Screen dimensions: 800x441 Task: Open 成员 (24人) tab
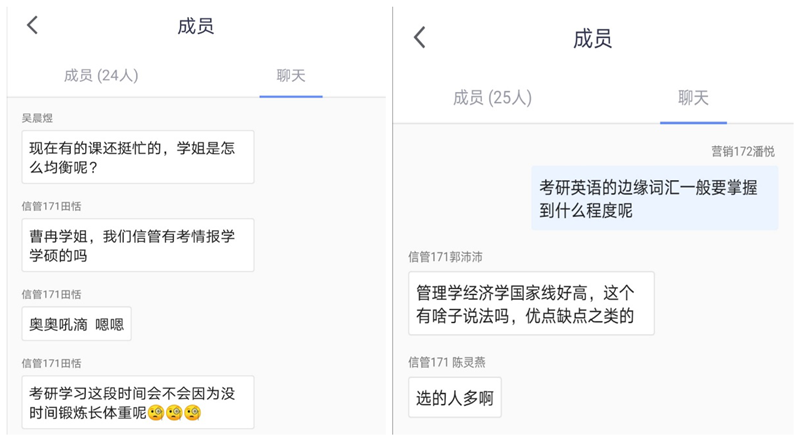pos(101,76)
